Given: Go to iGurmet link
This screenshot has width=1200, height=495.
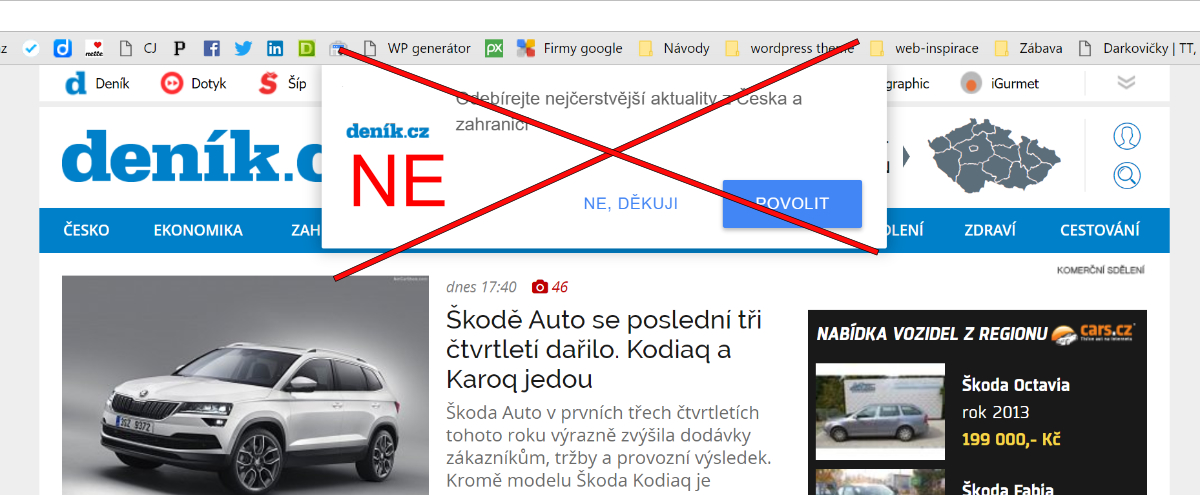Looking at the screenshot, I should click(x=999, y=84).
